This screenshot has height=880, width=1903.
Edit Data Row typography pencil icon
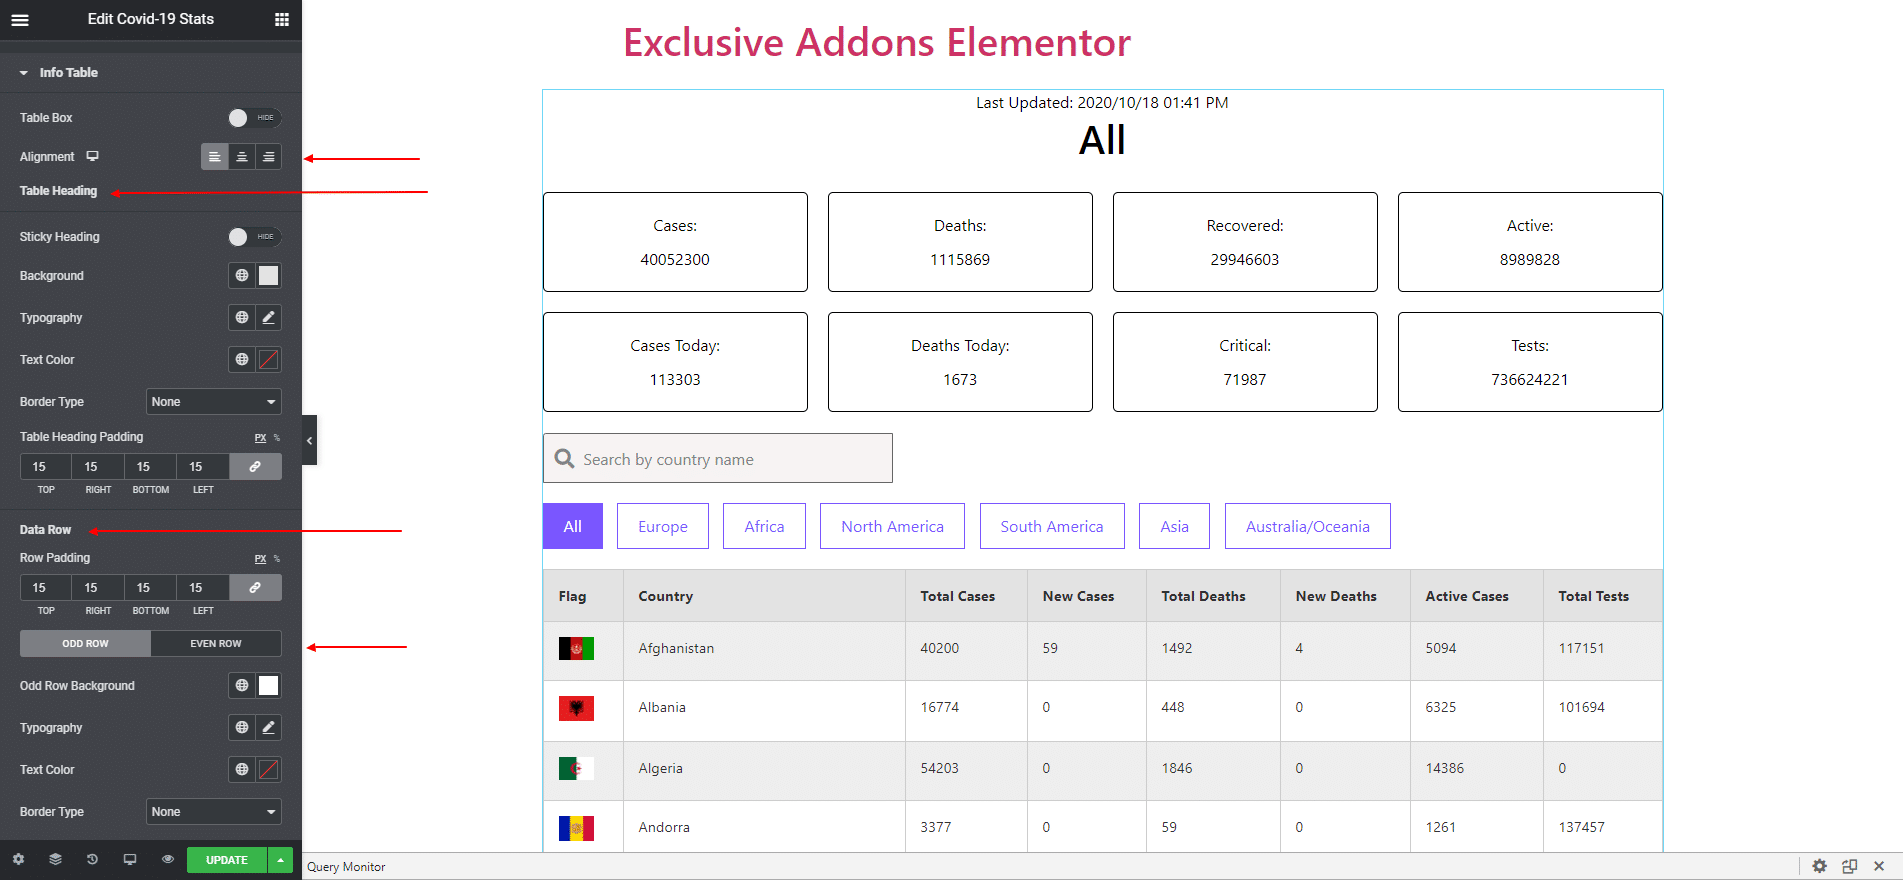tap(269, 727)
